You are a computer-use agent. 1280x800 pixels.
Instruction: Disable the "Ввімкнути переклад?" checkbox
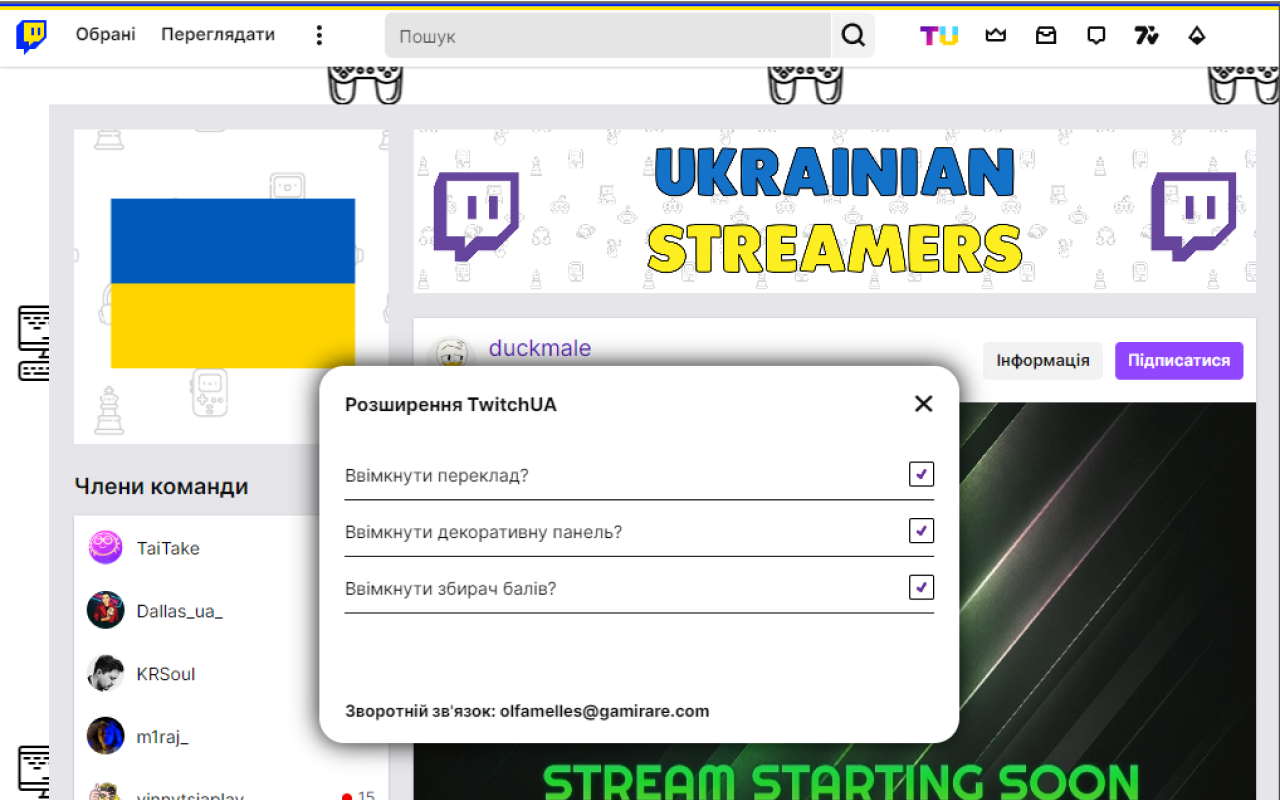tap(921, 474)
